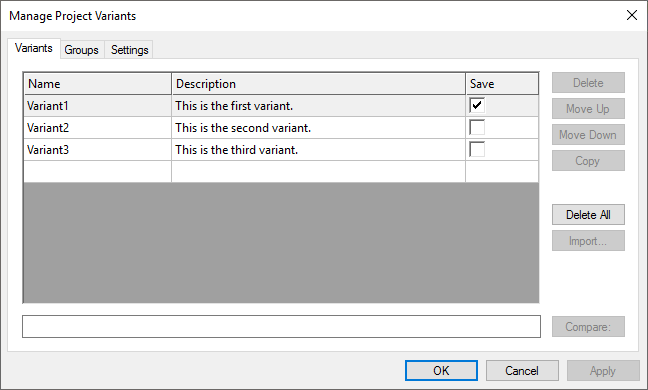Select the Variant3 name cell
The height and width of the screenshot is (390, 648).
(98, 150)
